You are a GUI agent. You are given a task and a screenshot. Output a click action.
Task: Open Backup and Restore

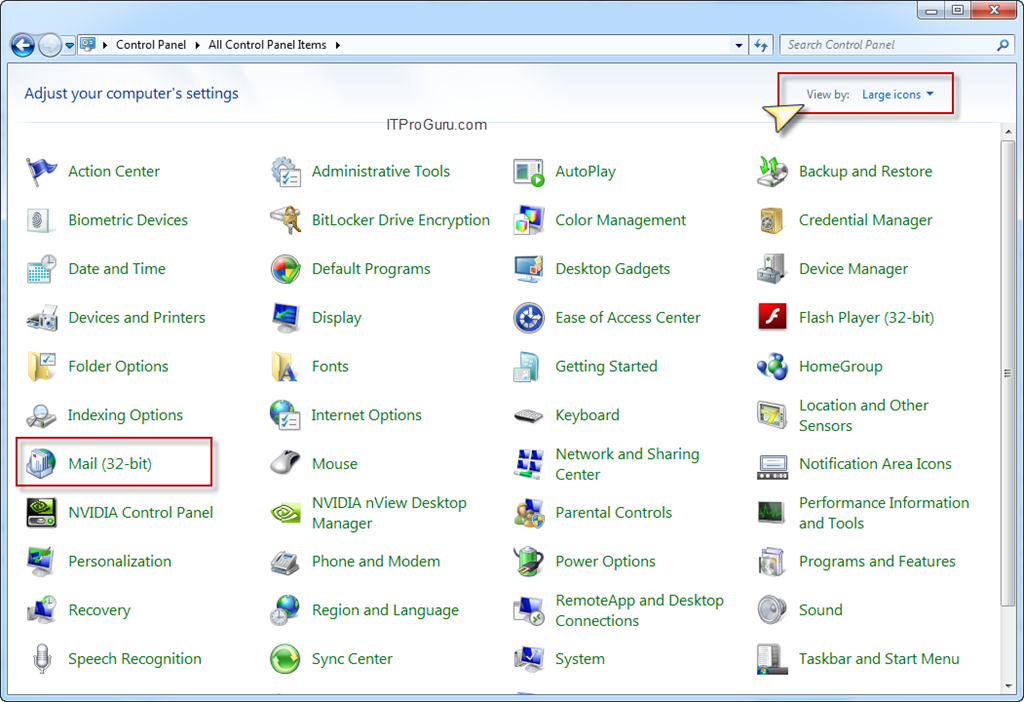(863, 171)
